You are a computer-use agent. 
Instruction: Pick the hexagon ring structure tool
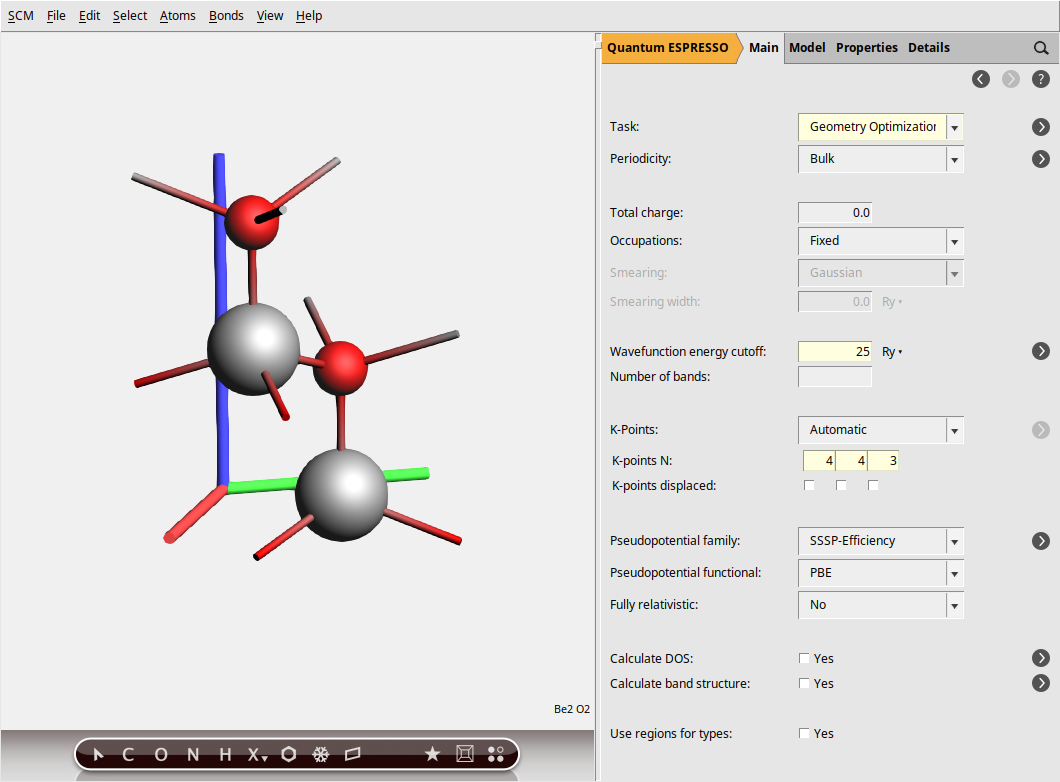pos(289,755)
